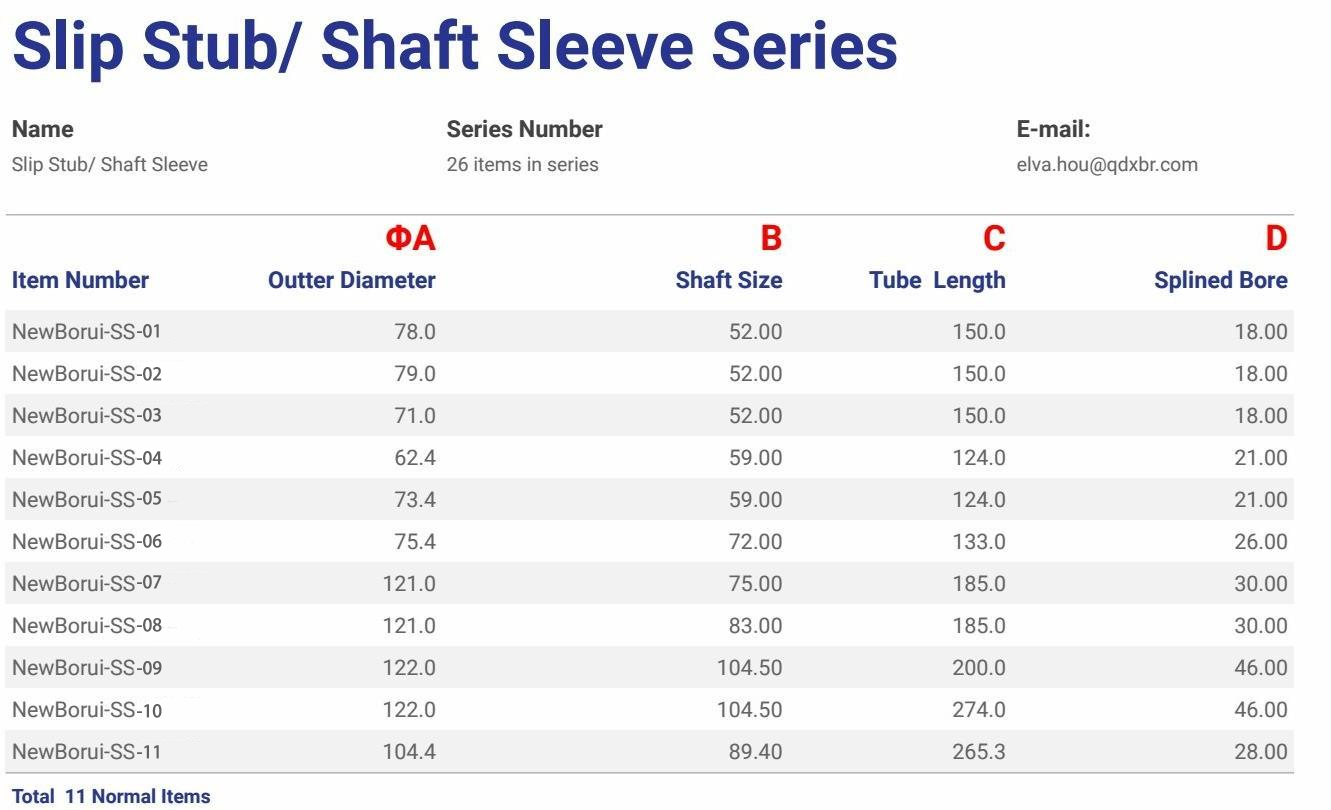The image size is (1331, 810).
Task: Click the Shaft Size column header
Action: point(729,280)
